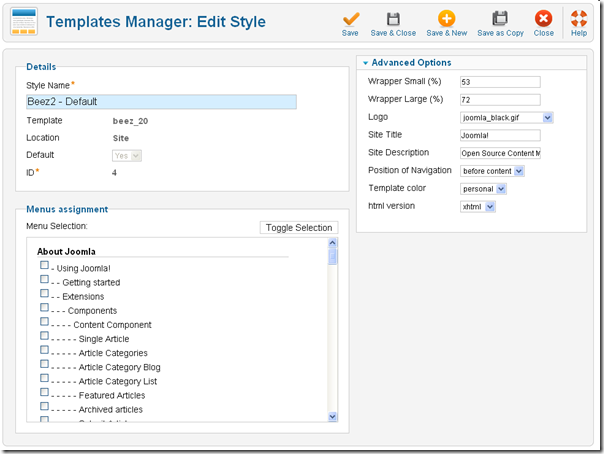Screen dimensions: 604x454
Task: Click the menu list scrollbar thumb
Action: point(332,257)
